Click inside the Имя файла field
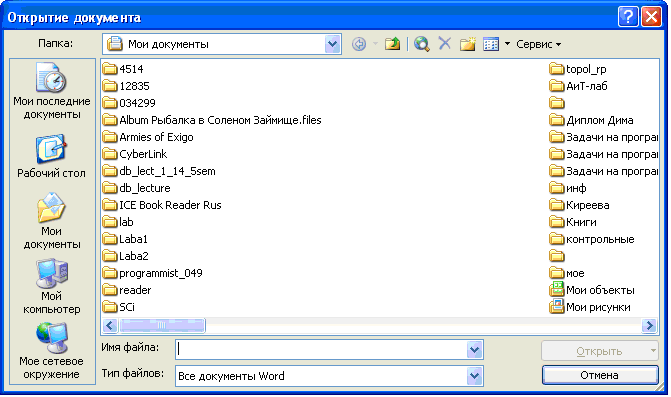This screenshot has height=397, width=671. pyautogui.click(x=321, y=350)
